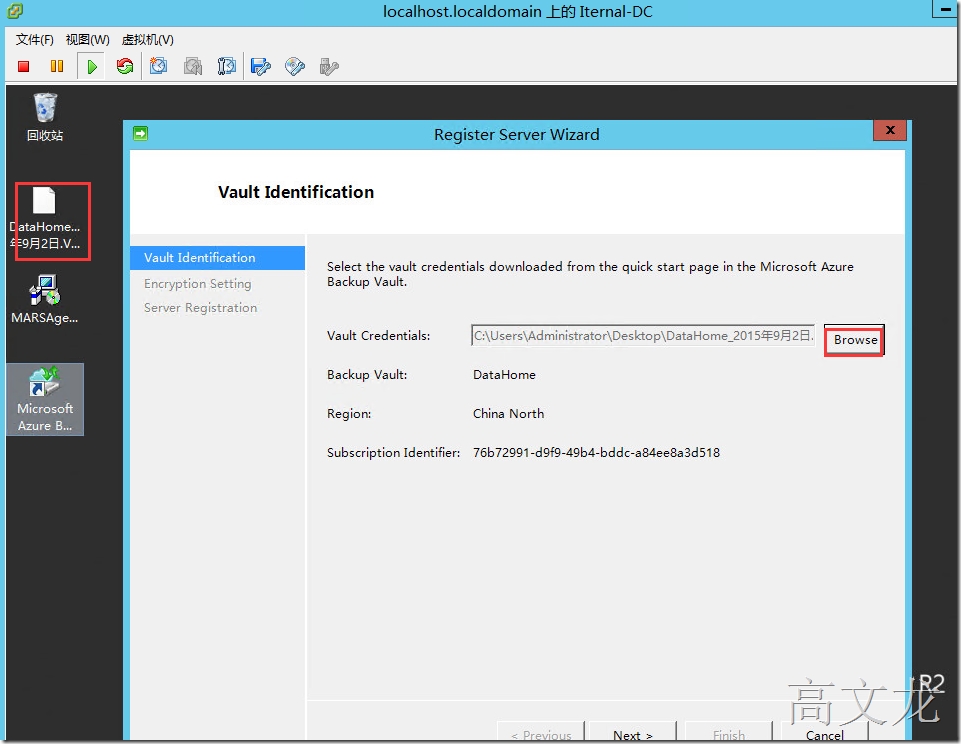Screen dimensions: 961x744
Task: Pause the virtual machine
Action: [57, 66]
